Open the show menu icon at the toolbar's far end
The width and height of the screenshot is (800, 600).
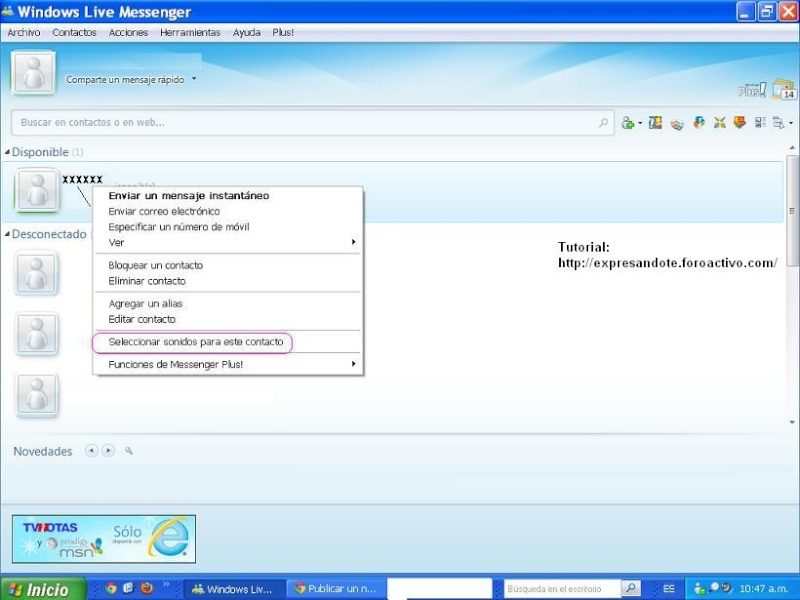tap(779, 122)
